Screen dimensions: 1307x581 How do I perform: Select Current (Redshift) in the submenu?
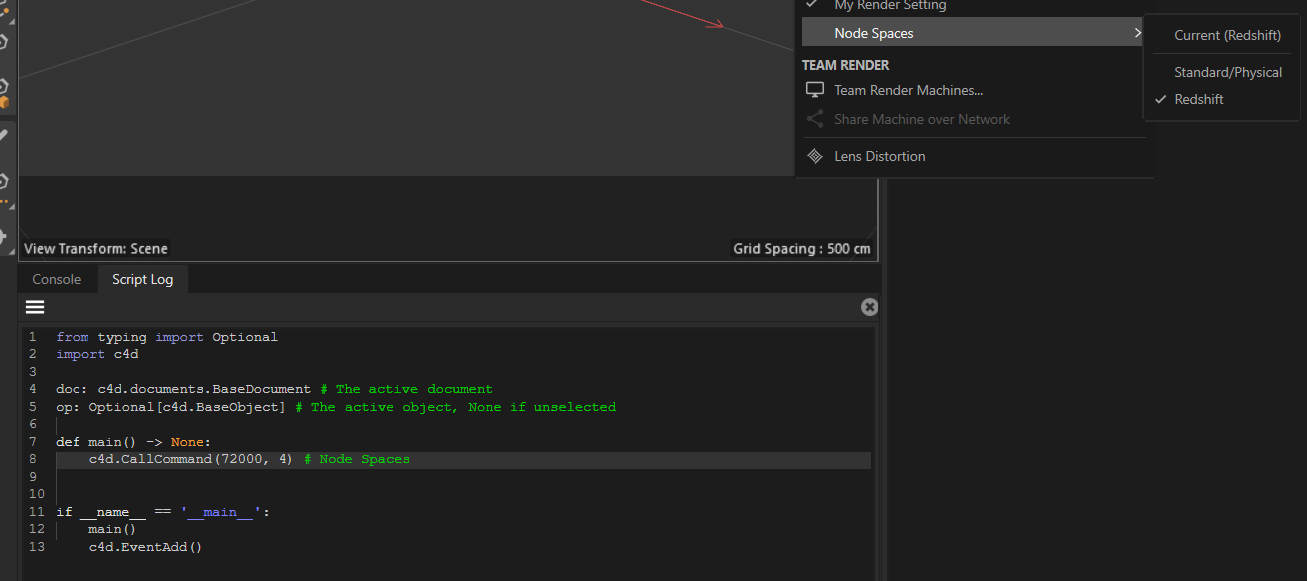pyautogui.click(x=1227, y=35)
